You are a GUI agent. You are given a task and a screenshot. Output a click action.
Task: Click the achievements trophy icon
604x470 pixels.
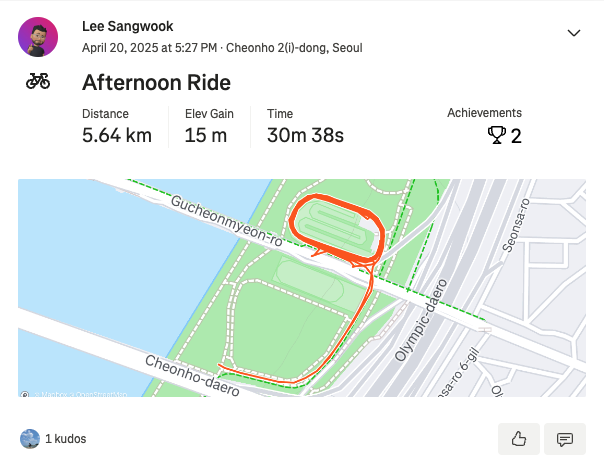coord(497,135)
